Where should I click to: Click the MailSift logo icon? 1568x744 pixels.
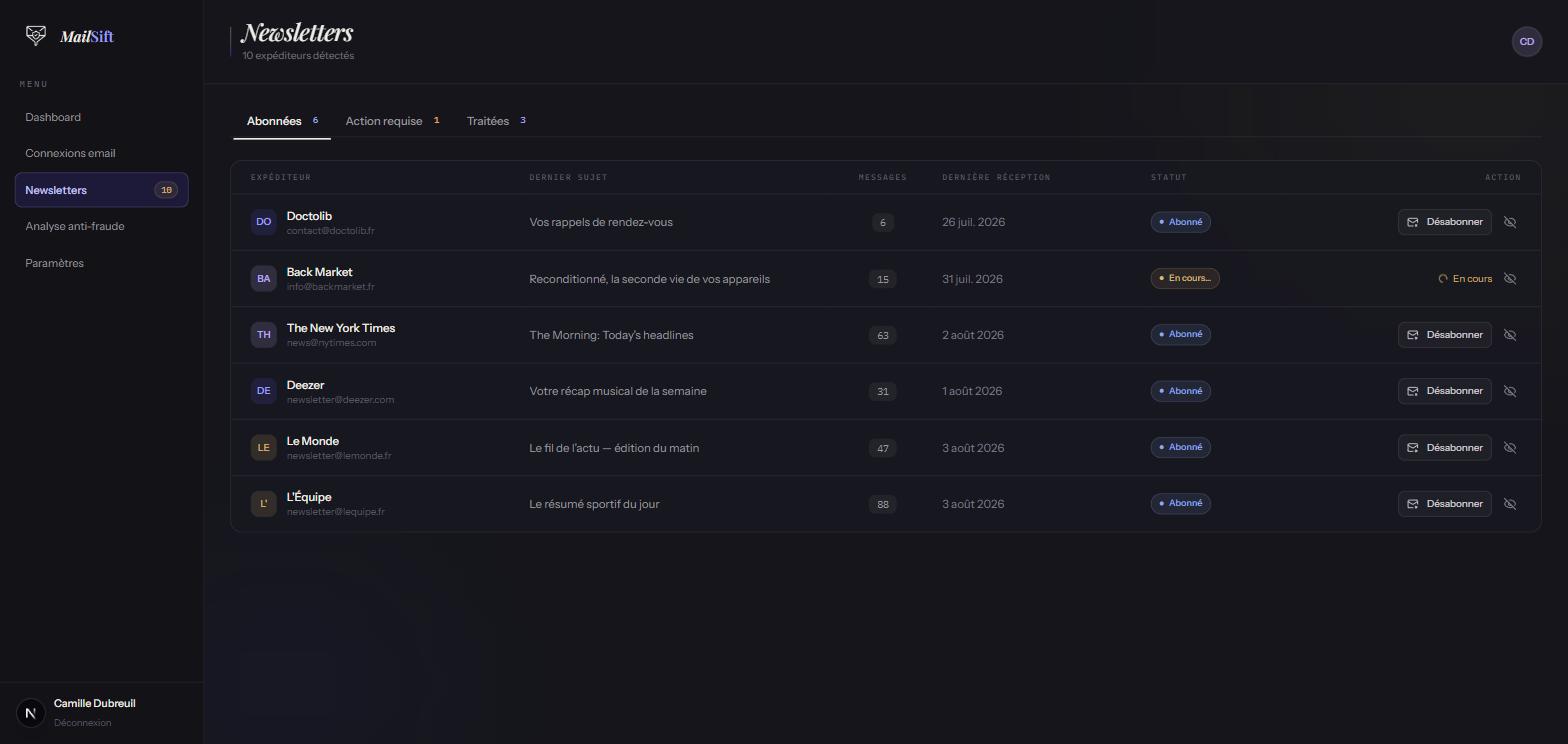coord(35,36)
